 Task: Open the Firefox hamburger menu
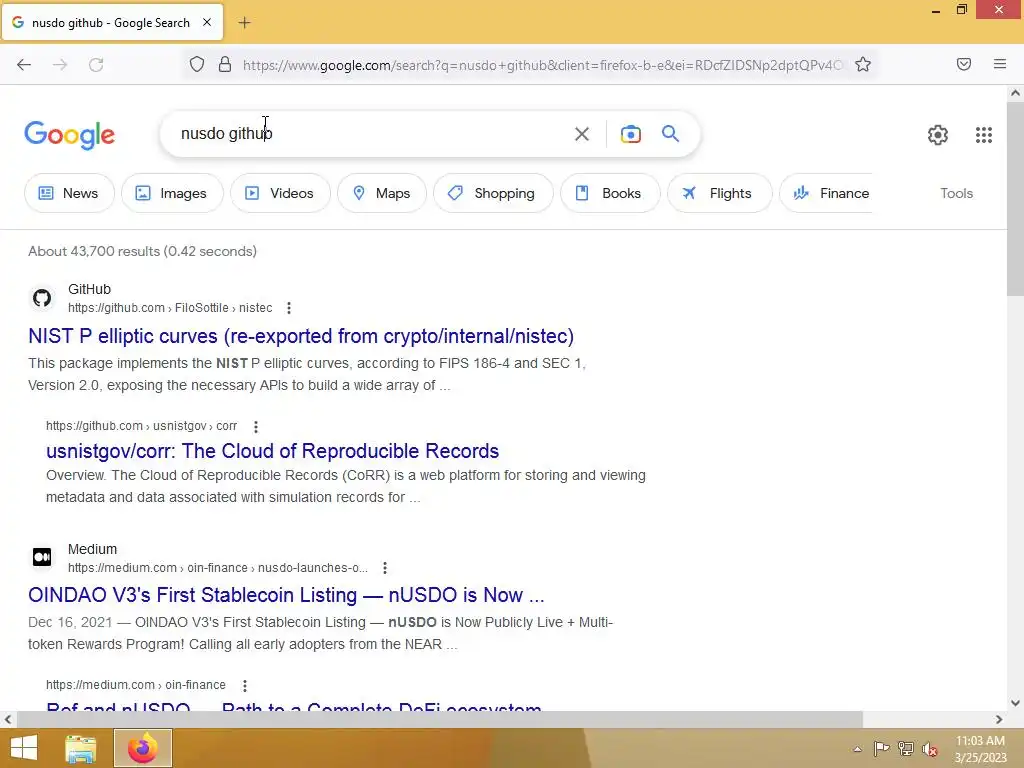pyautogui.click(x=1000, y=64)
